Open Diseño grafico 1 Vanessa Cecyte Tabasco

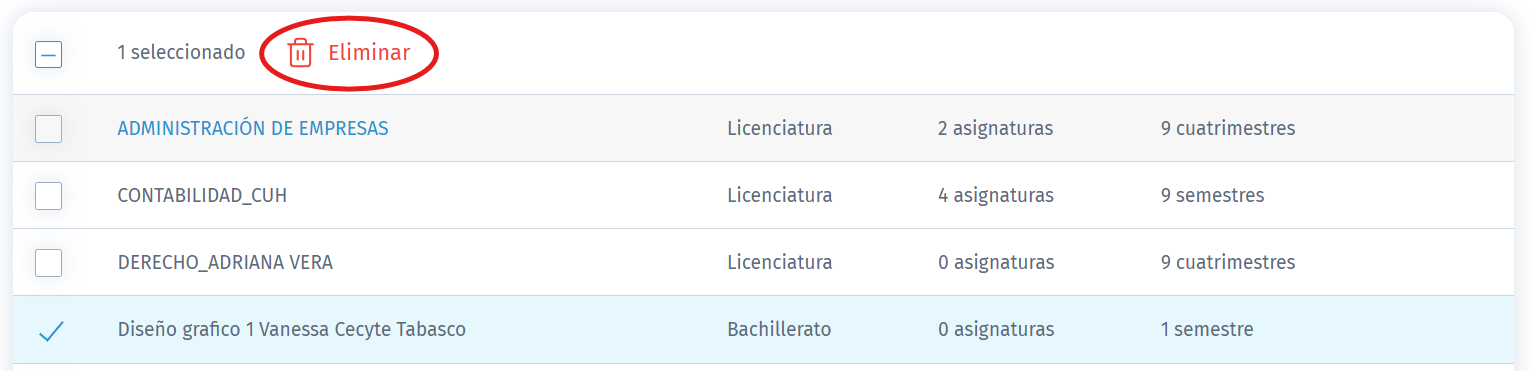pyautogui.click(x=291, y=329)
